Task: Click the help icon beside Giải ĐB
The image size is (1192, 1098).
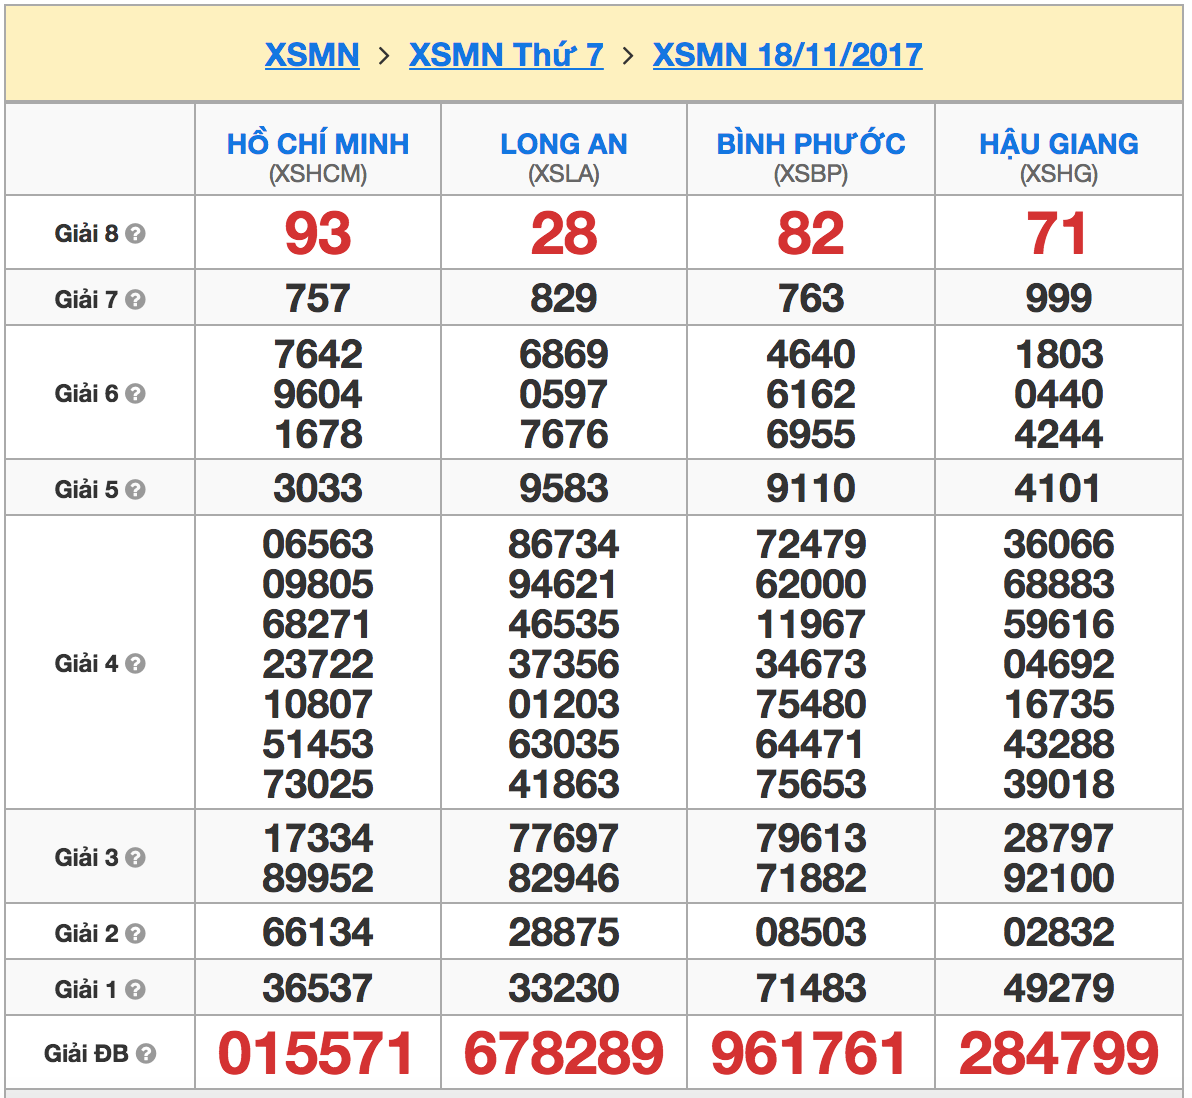Action: [x=146, y=1054]
